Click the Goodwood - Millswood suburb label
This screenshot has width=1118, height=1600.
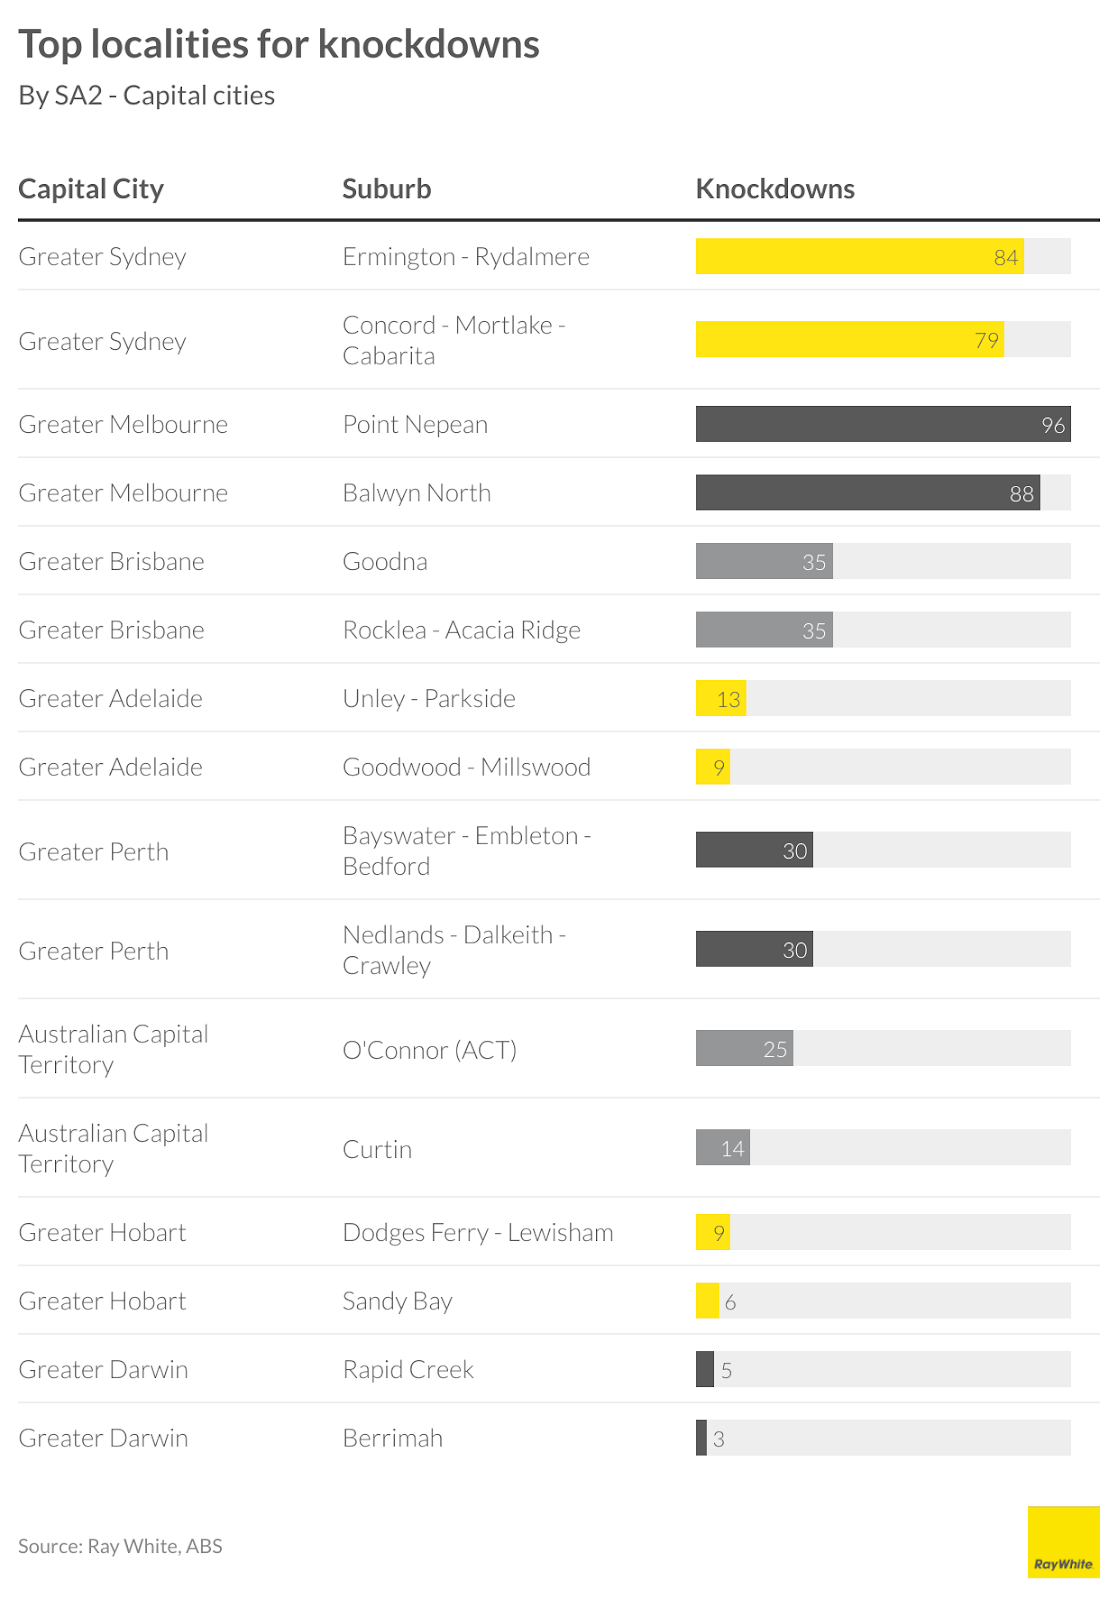pos(466,767)
